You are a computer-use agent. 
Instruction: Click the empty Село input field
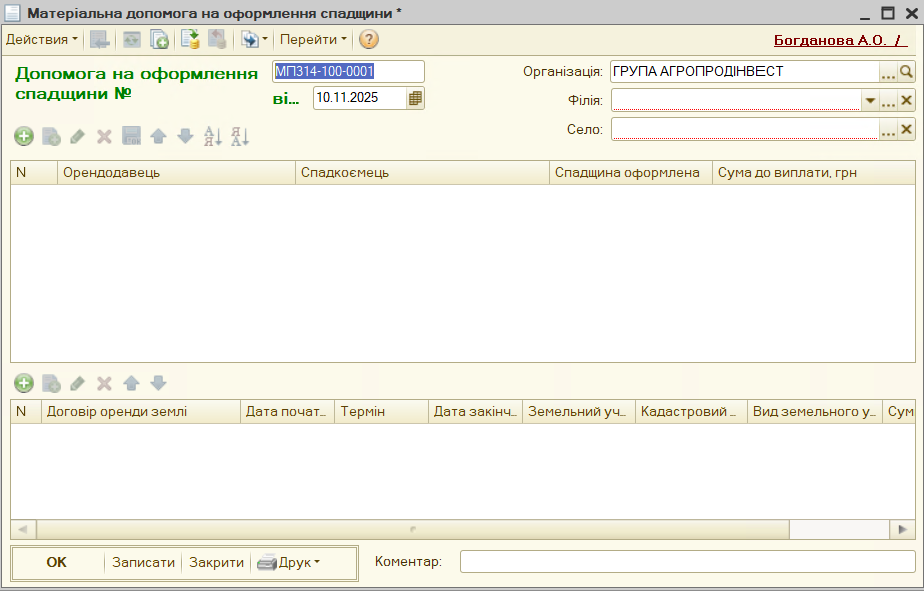tap(745, 129)
